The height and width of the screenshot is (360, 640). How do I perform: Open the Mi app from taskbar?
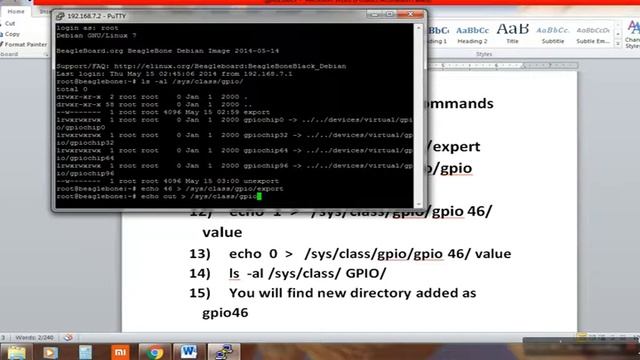(120, 352)
